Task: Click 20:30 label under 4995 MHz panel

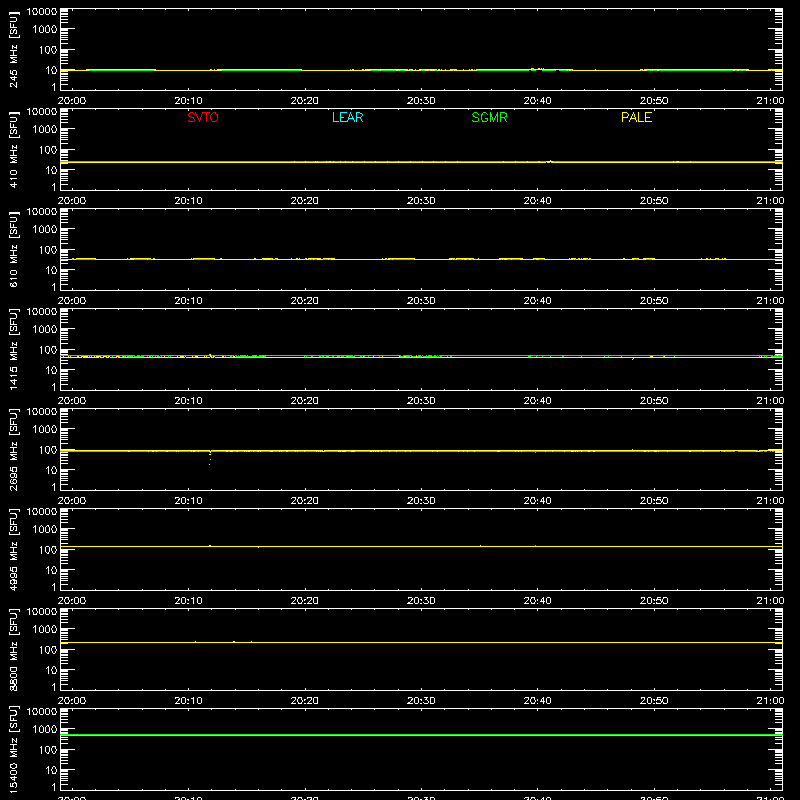Action: point(421,601)
